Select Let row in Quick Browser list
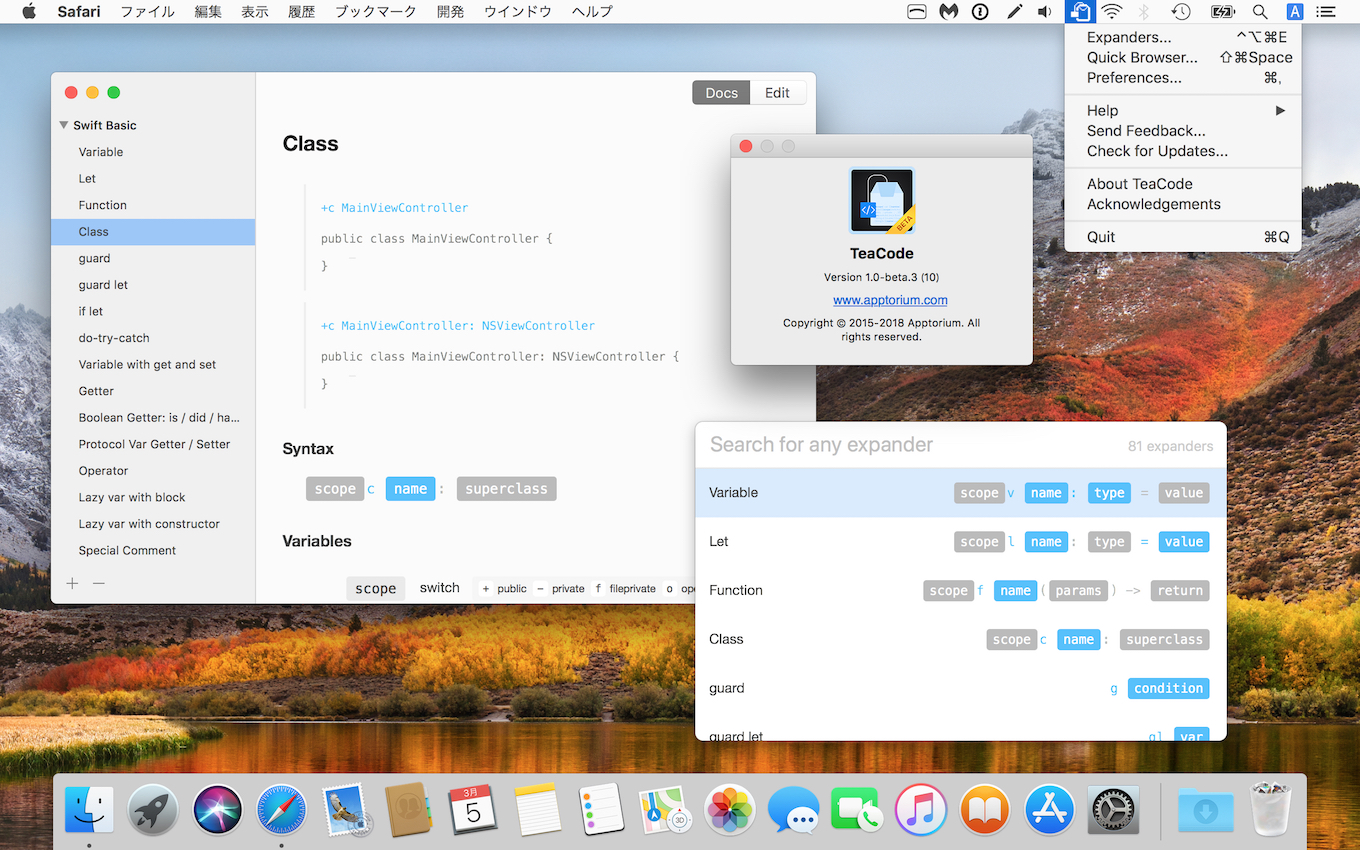The height and width of the screenshot is (850, 1360). [960, 541]
